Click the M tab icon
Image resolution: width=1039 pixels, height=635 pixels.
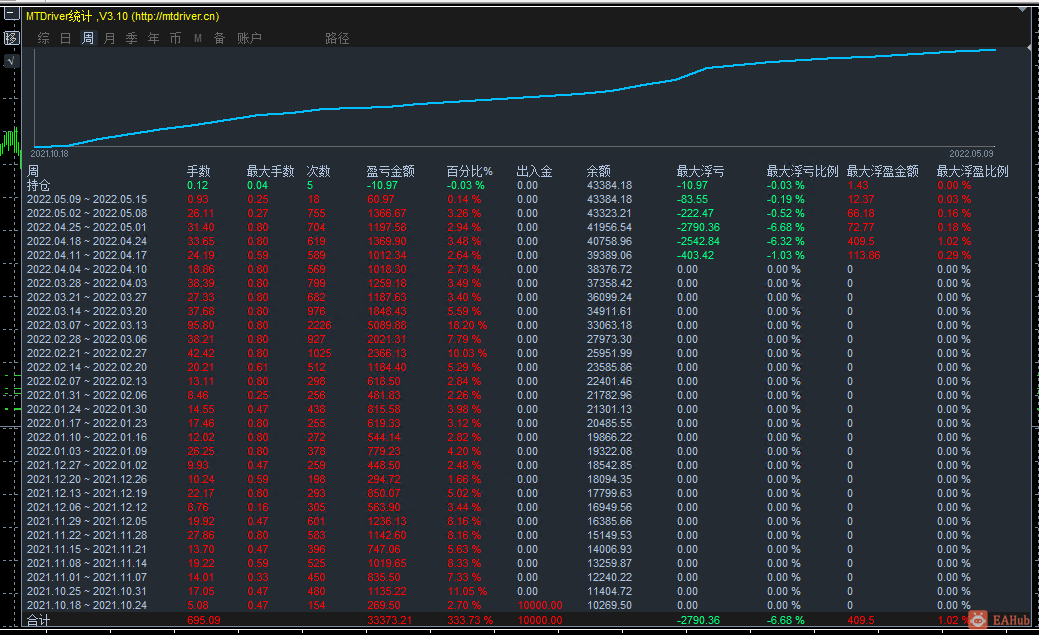197,38
